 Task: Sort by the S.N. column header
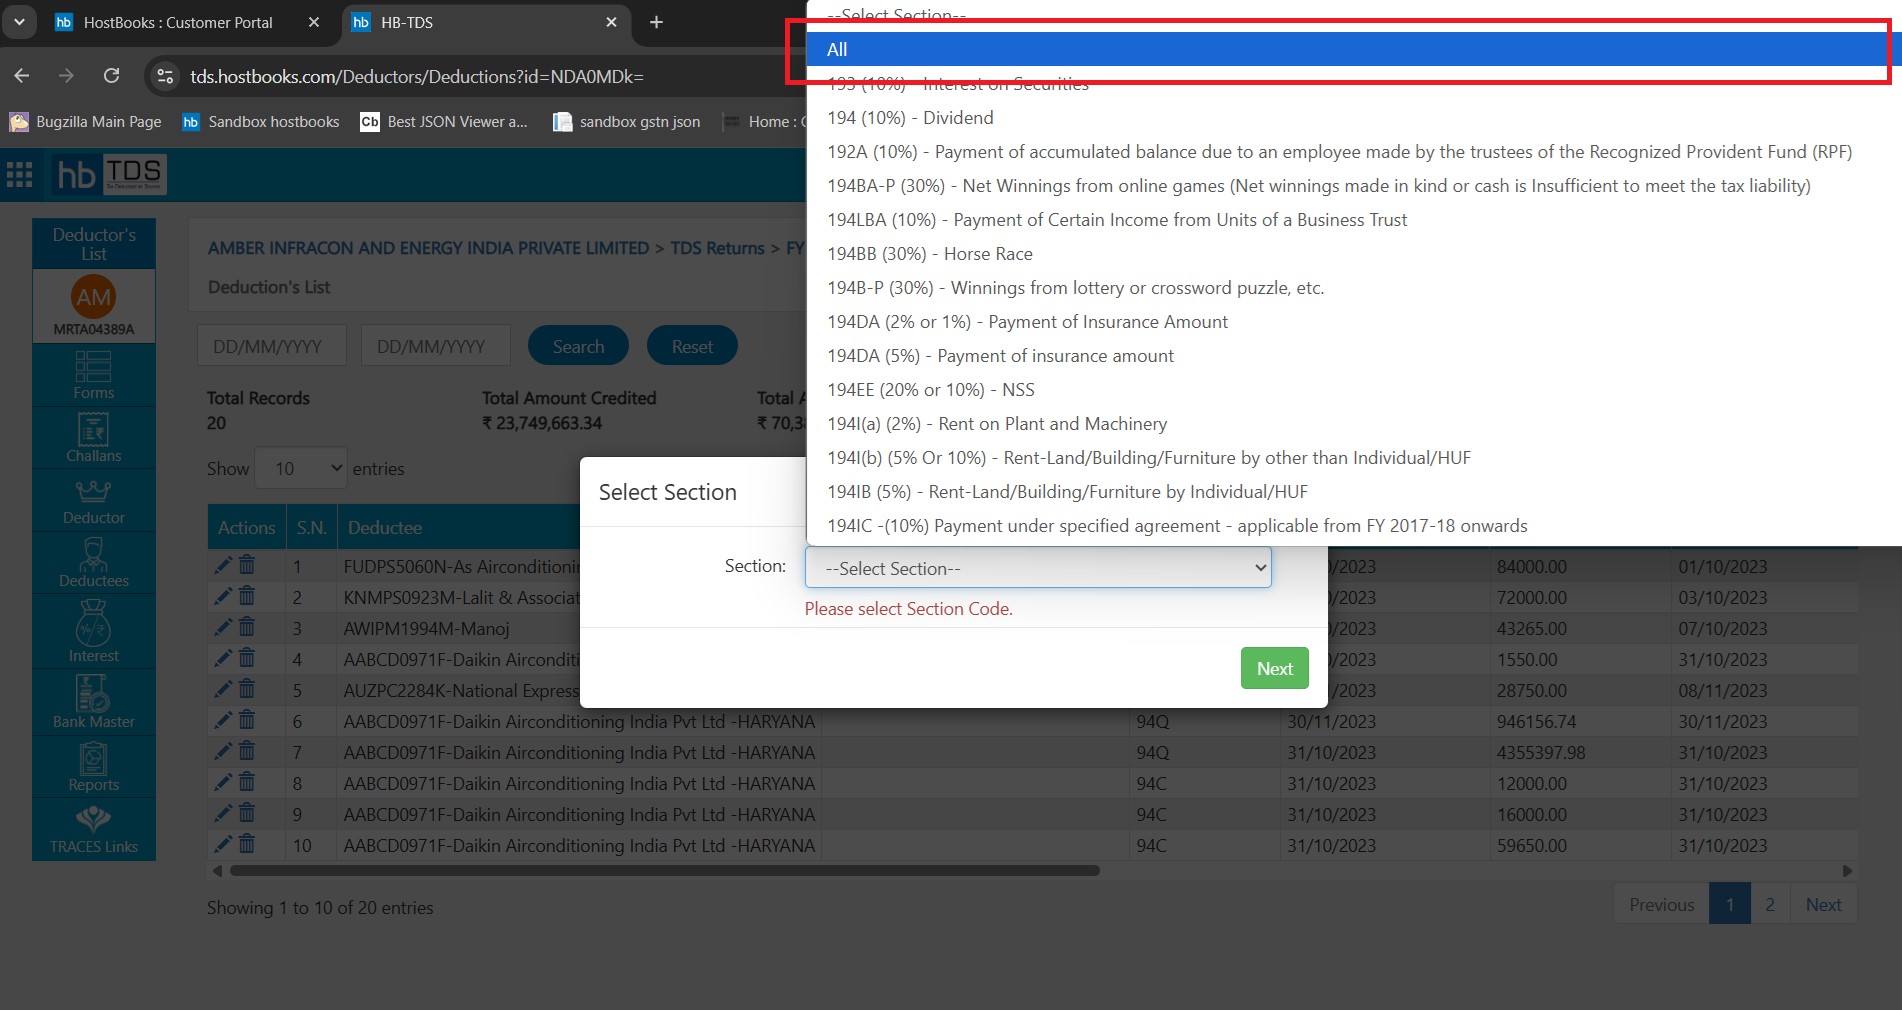[x=311, y=527]
